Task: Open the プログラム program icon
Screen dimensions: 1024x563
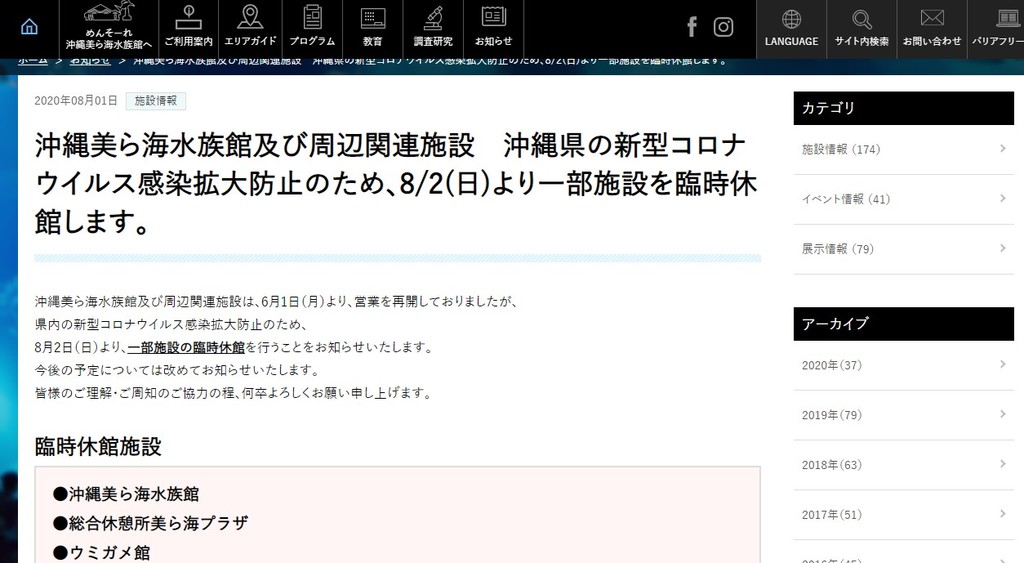Action: pyautogui.click(x=312, y=27)
